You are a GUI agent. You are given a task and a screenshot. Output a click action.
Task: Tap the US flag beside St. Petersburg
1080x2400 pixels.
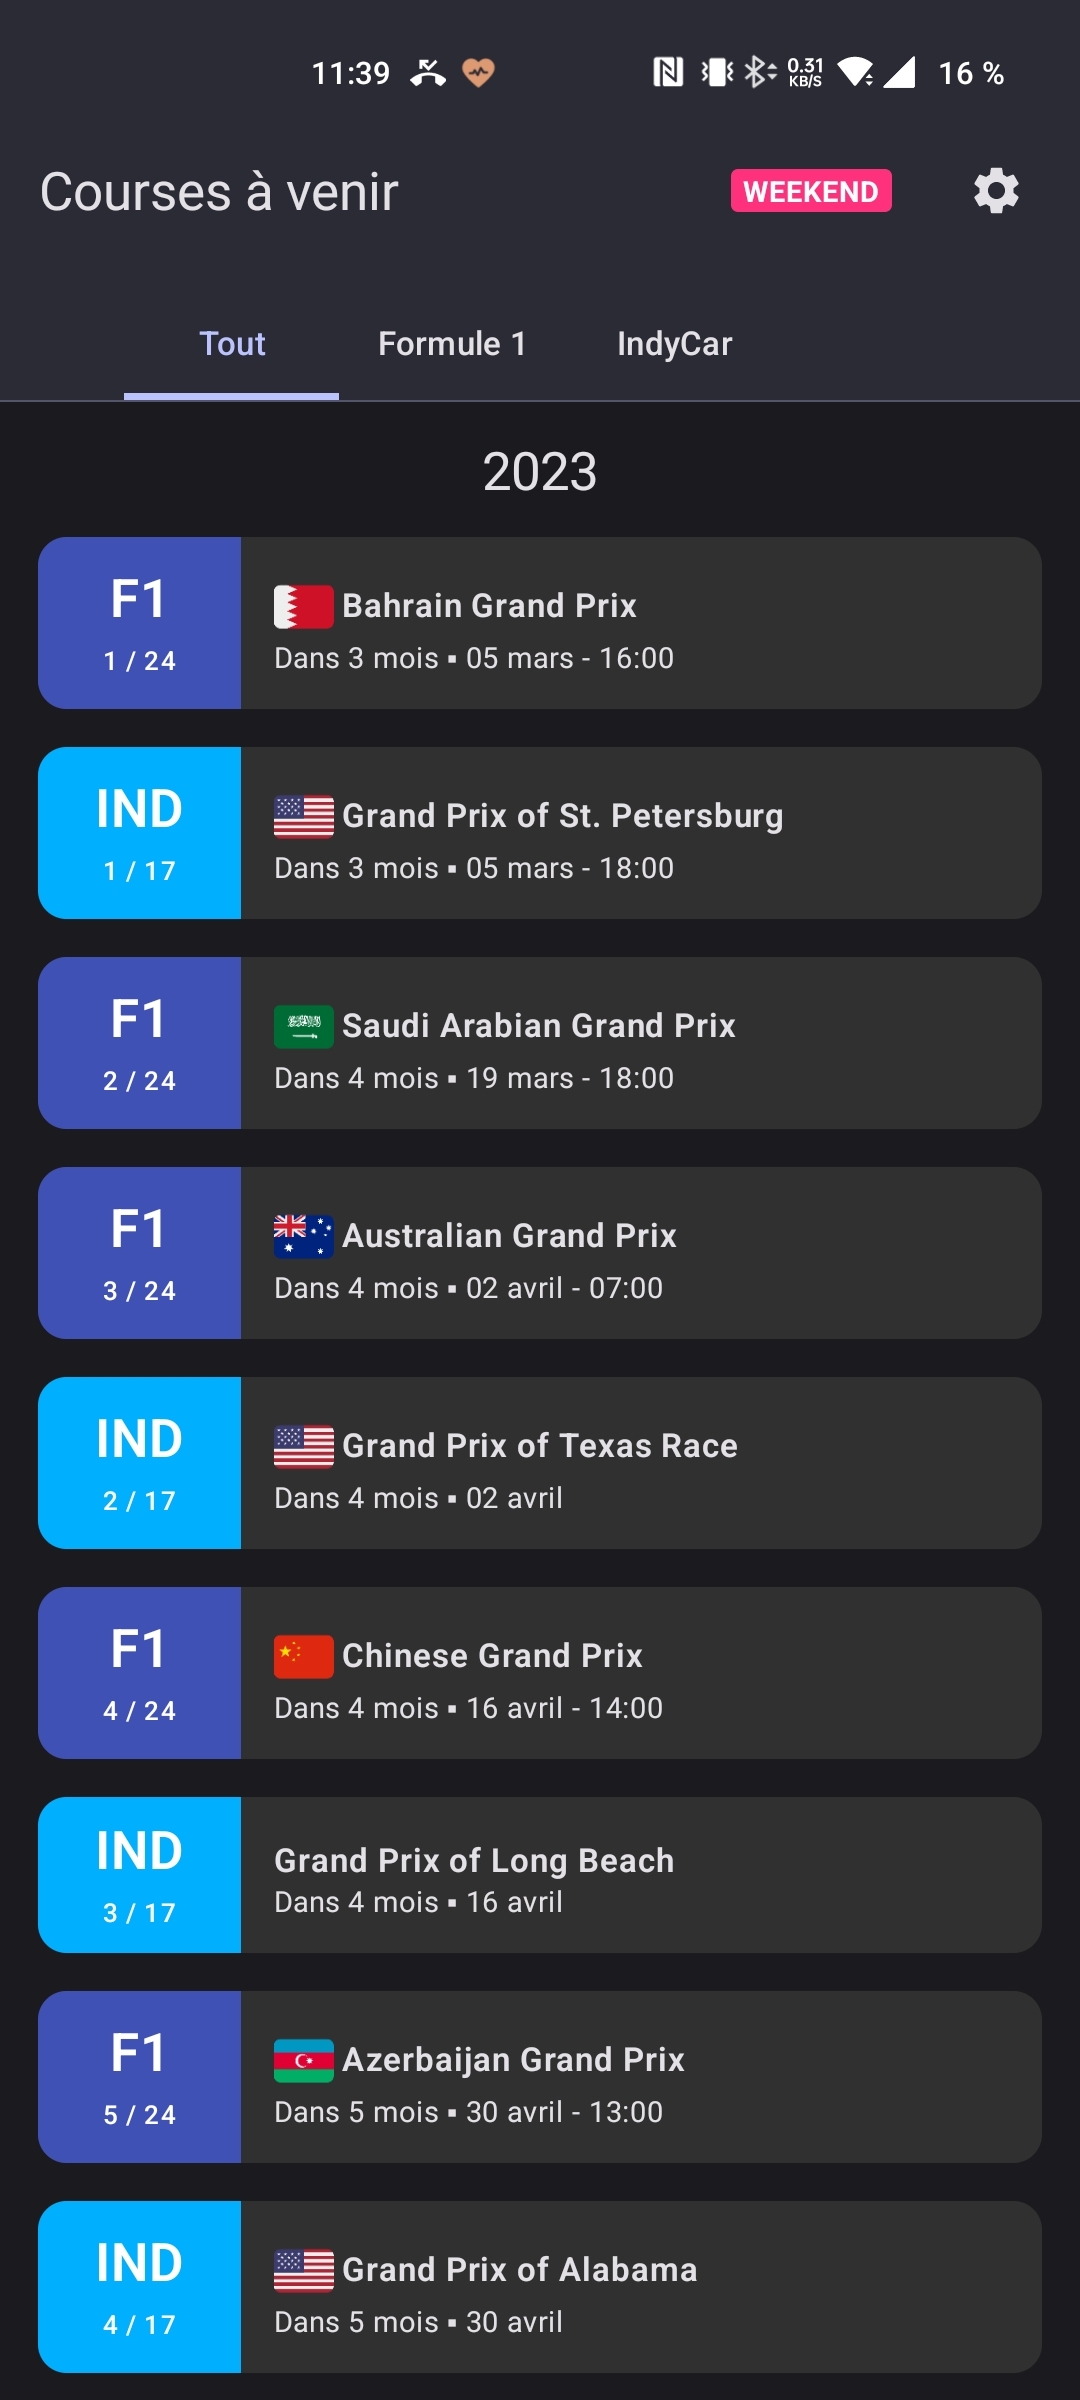[x=304, y=817]
